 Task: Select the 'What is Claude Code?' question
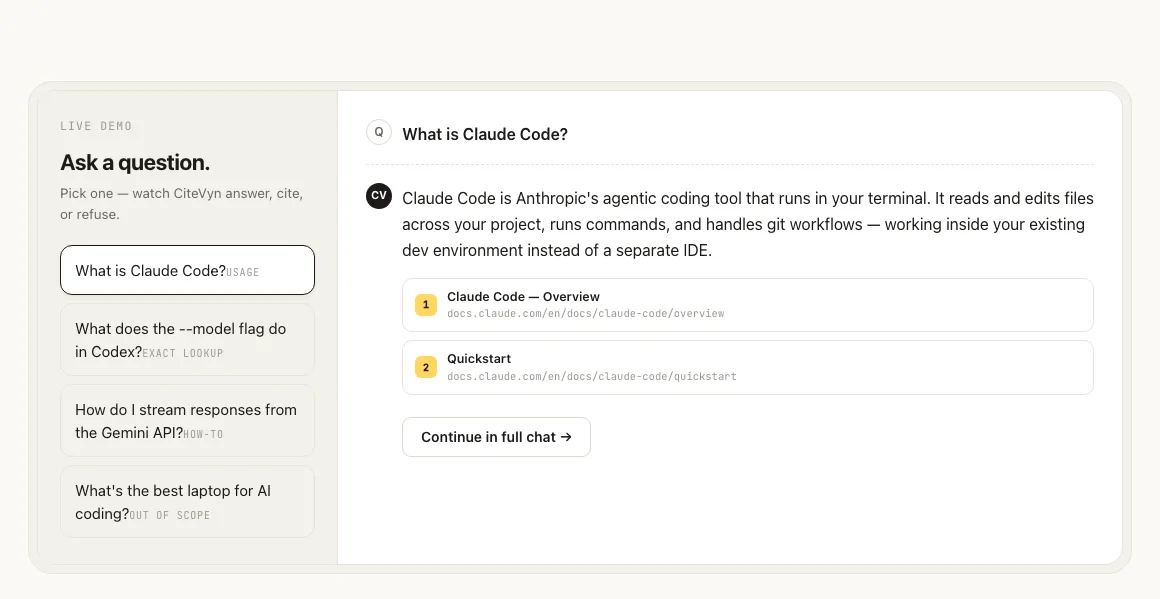coord(187,270)
